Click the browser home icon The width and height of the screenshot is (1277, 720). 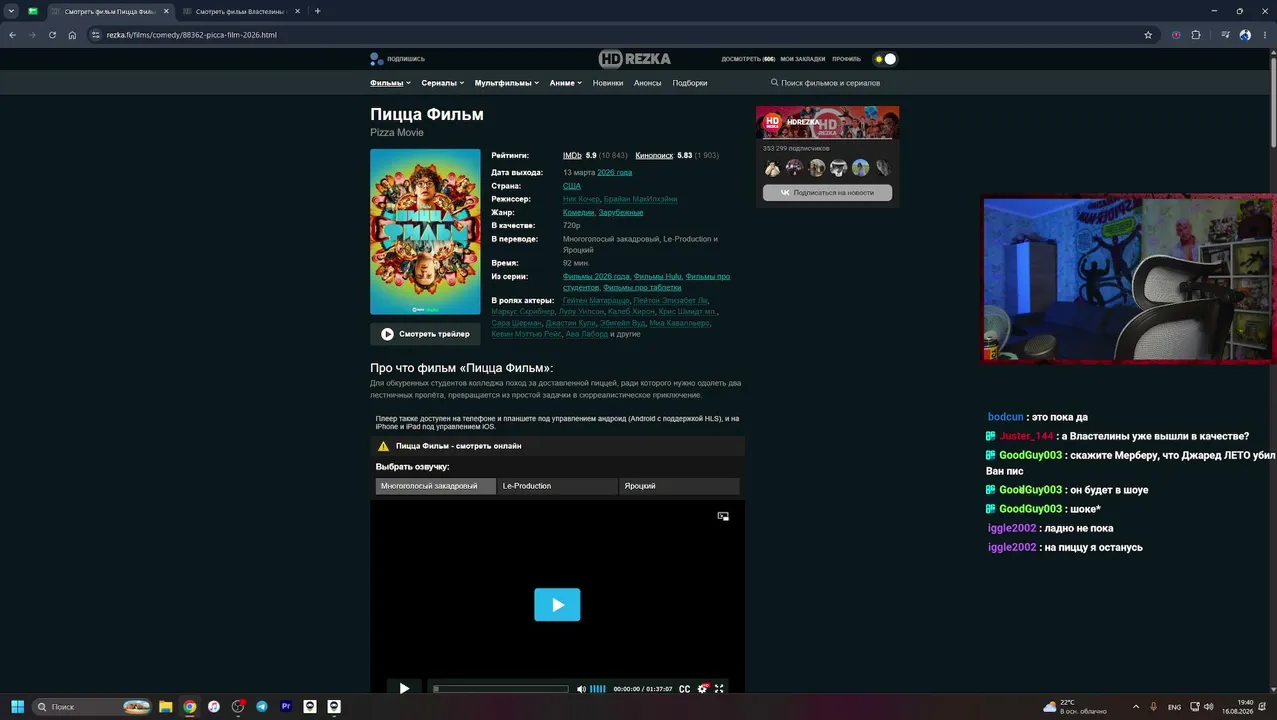click(72, 35)
